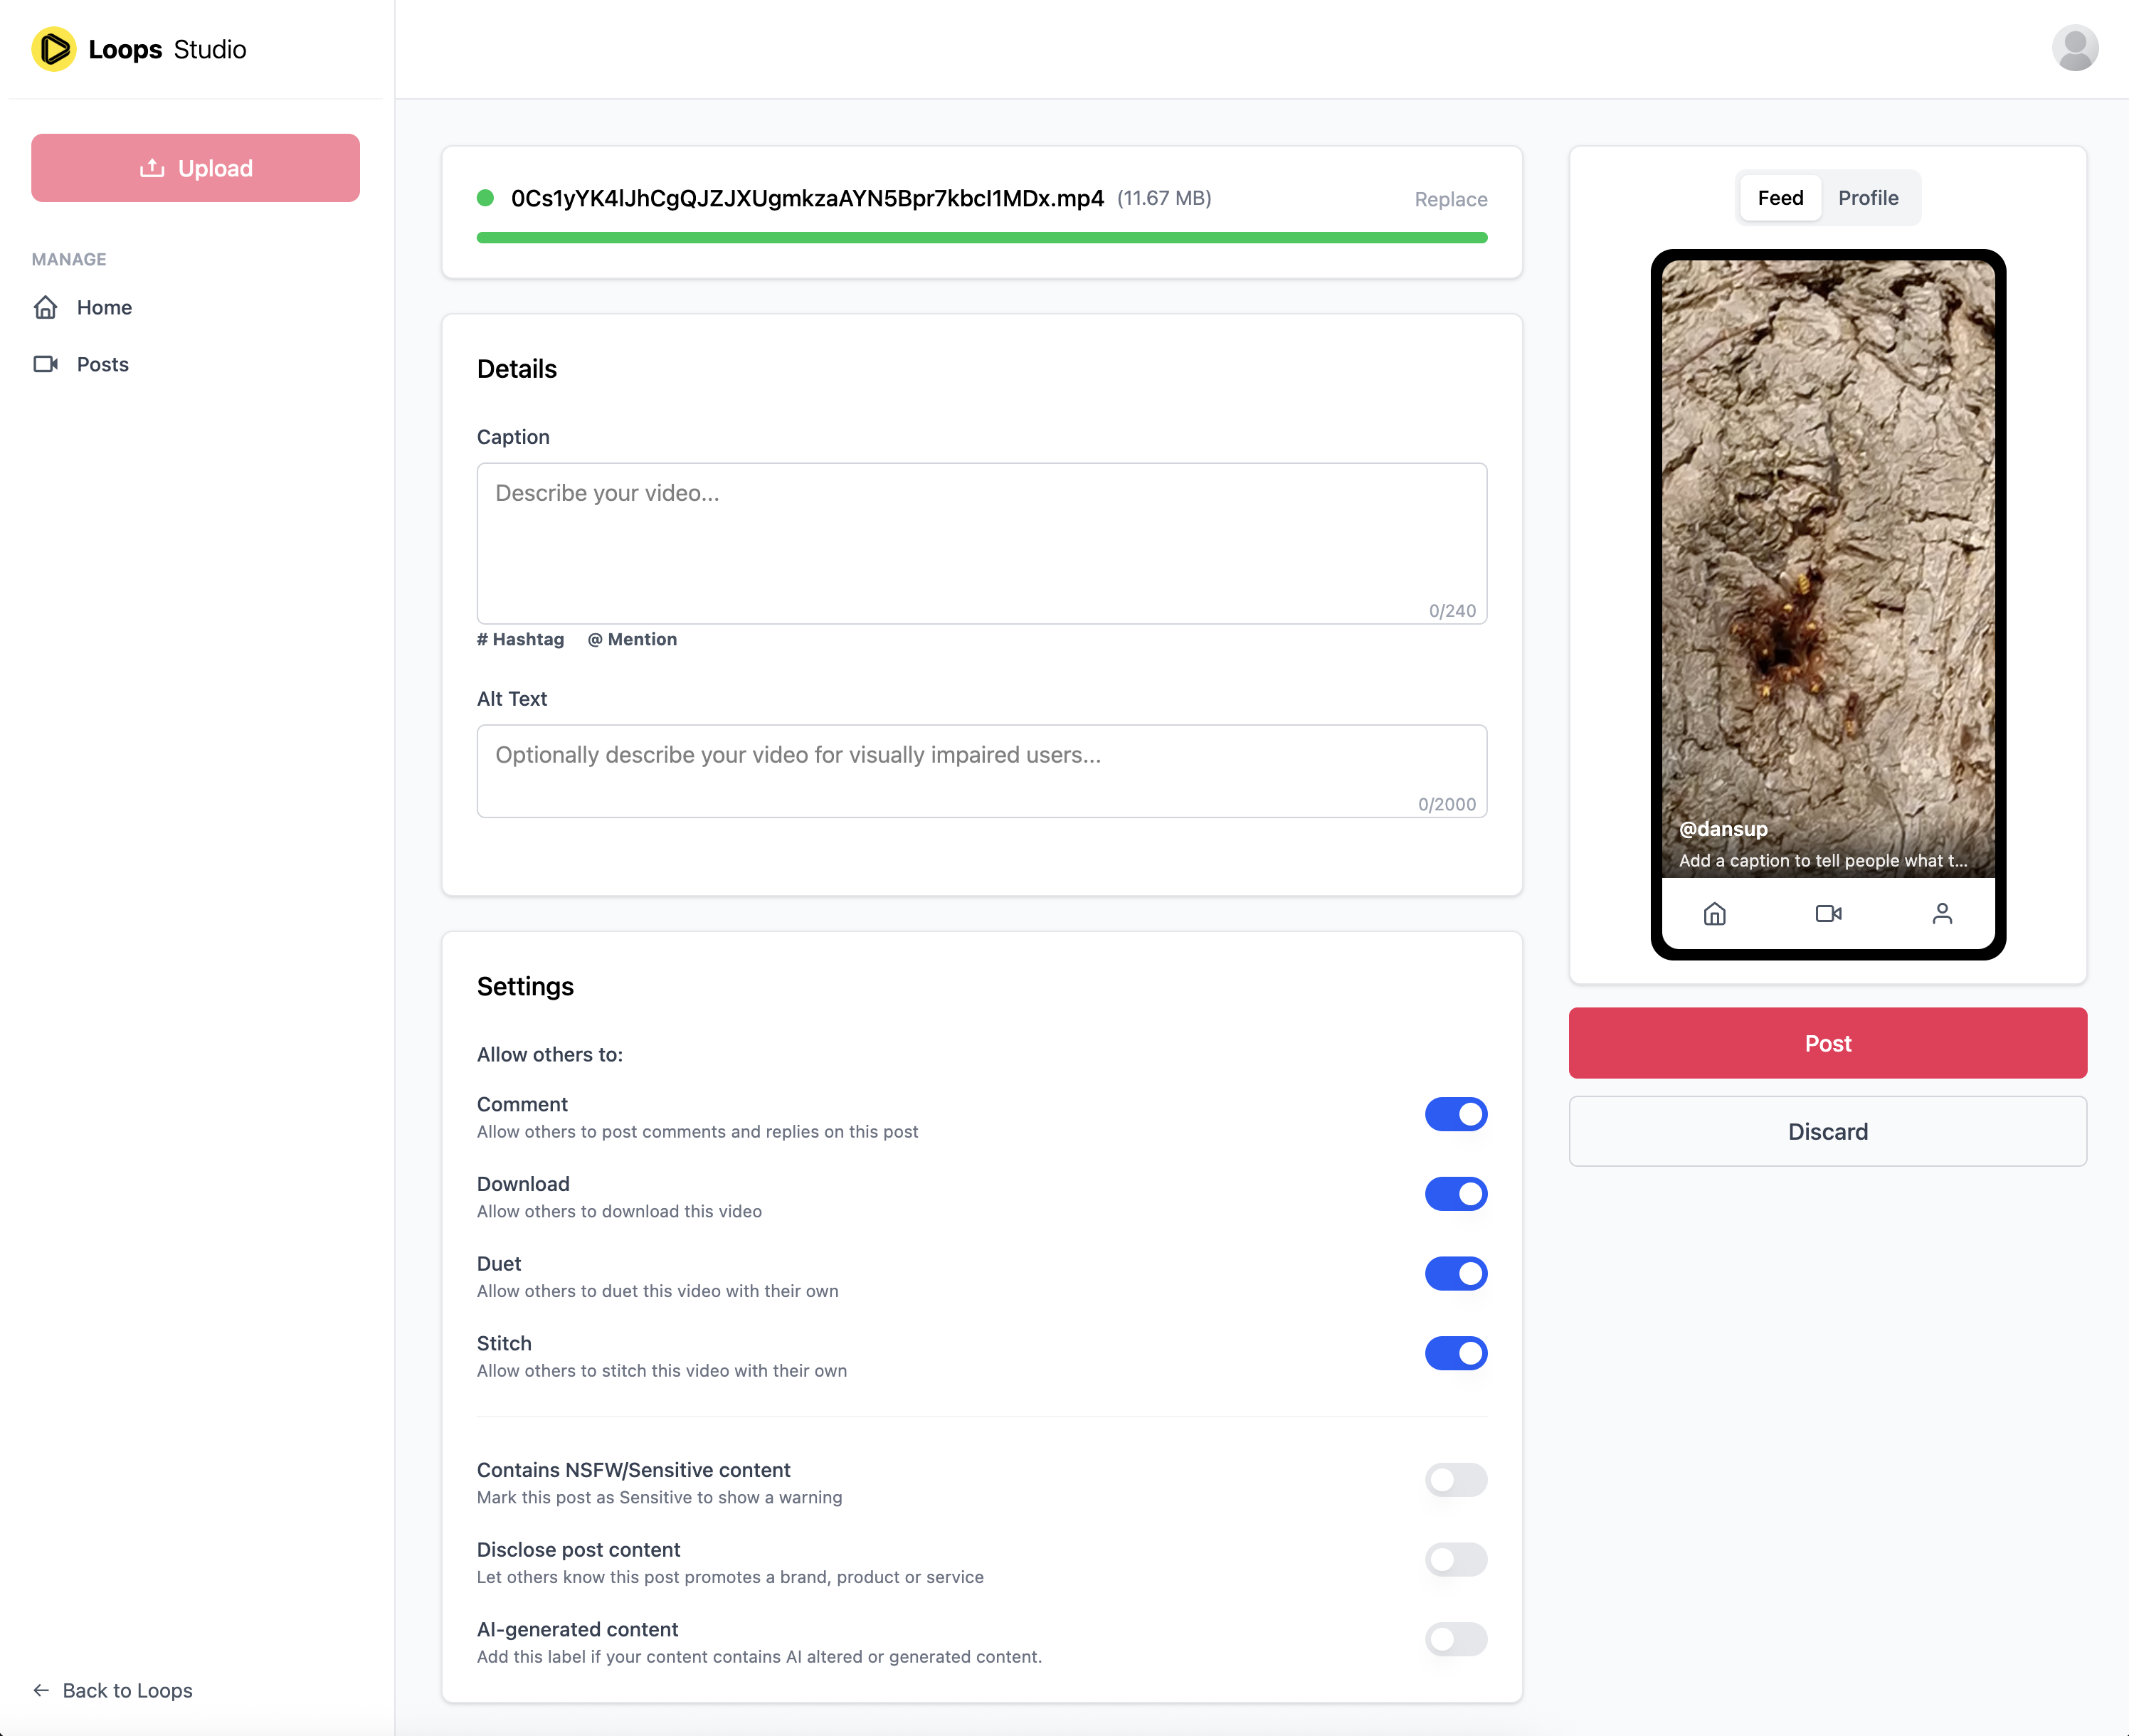Screen dimensions: 2129x1736
Task: Click Replace to change the video file
Action: [1450, 199]
